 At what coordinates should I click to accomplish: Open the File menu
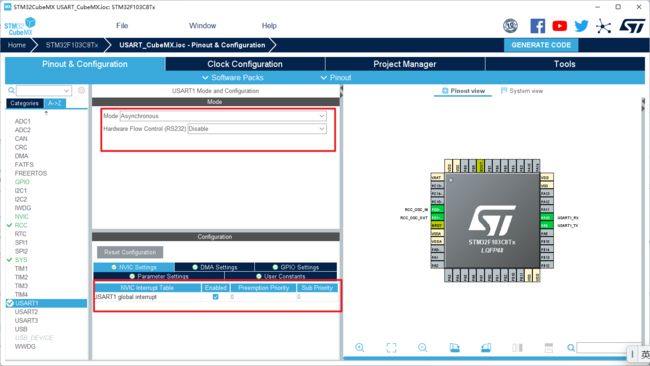click(x=122, y=26)
